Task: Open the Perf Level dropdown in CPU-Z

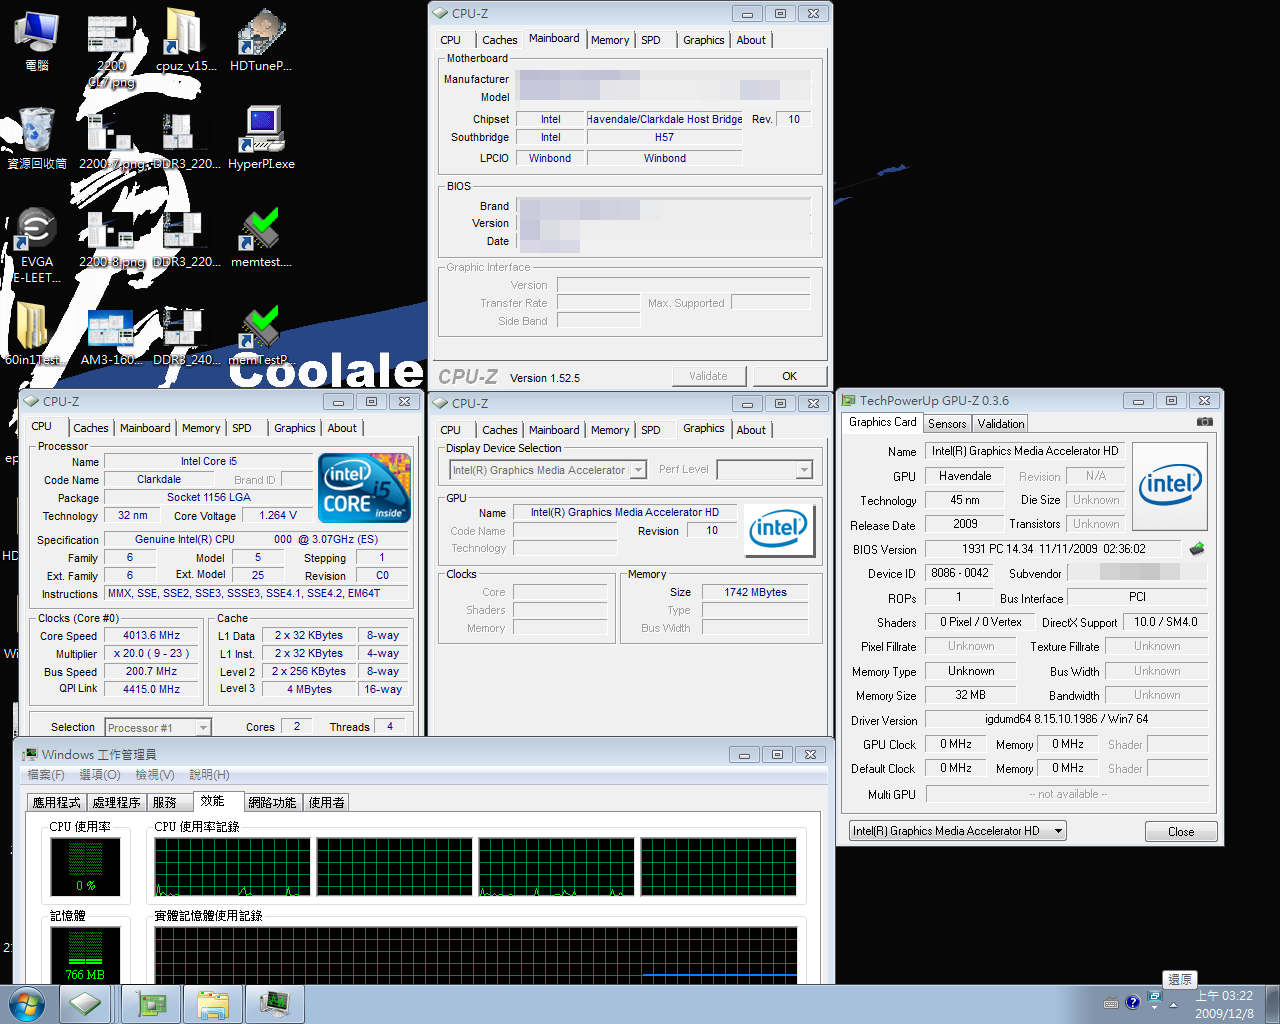Action: coord(764,470)
